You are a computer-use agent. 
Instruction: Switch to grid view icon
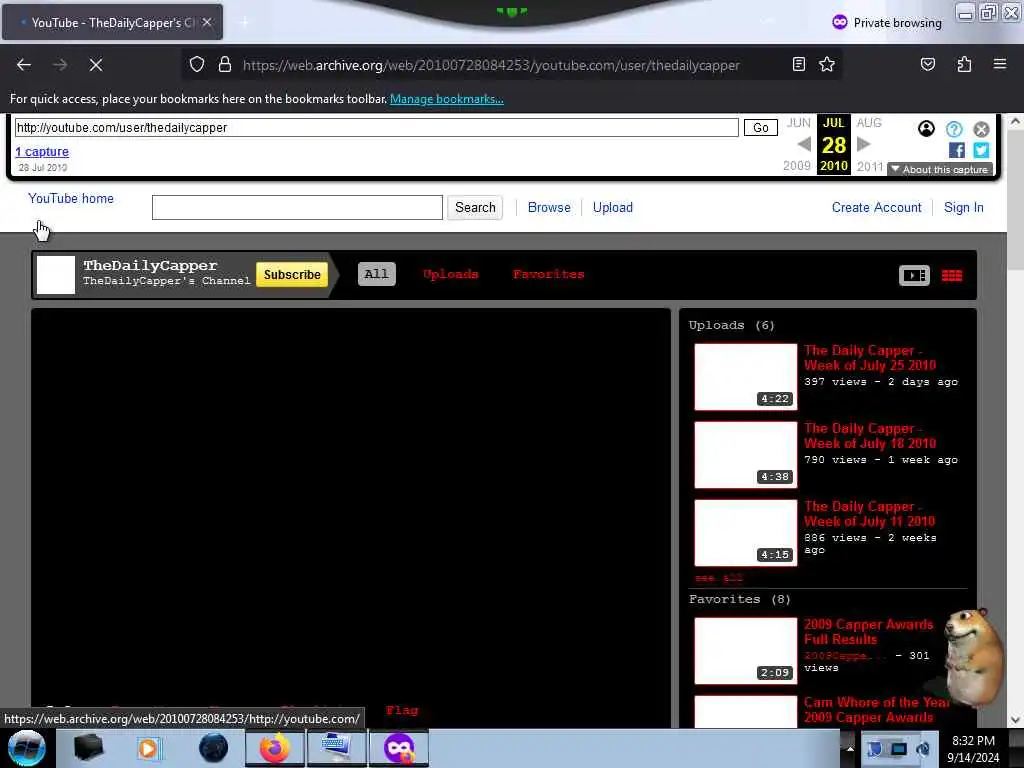[x=952, y=276]
